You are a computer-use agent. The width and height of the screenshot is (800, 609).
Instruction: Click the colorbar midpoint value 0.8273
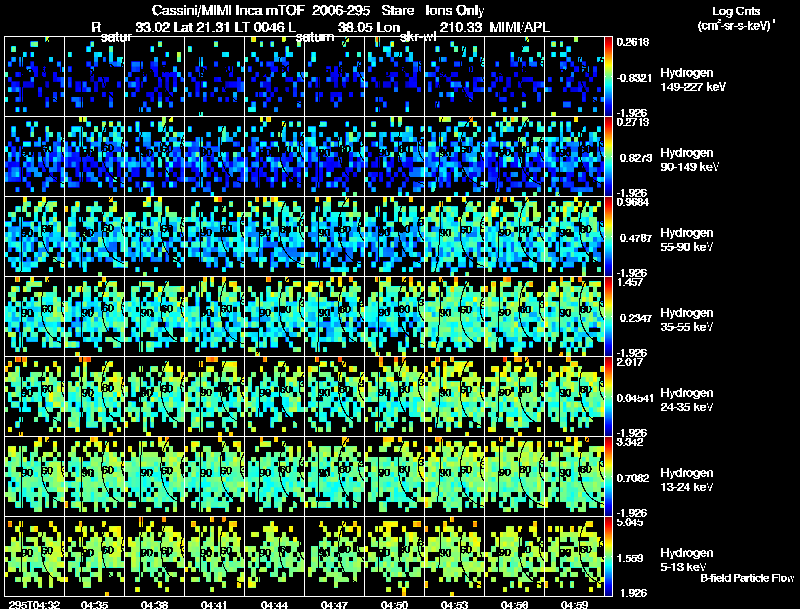pos(634,158)
